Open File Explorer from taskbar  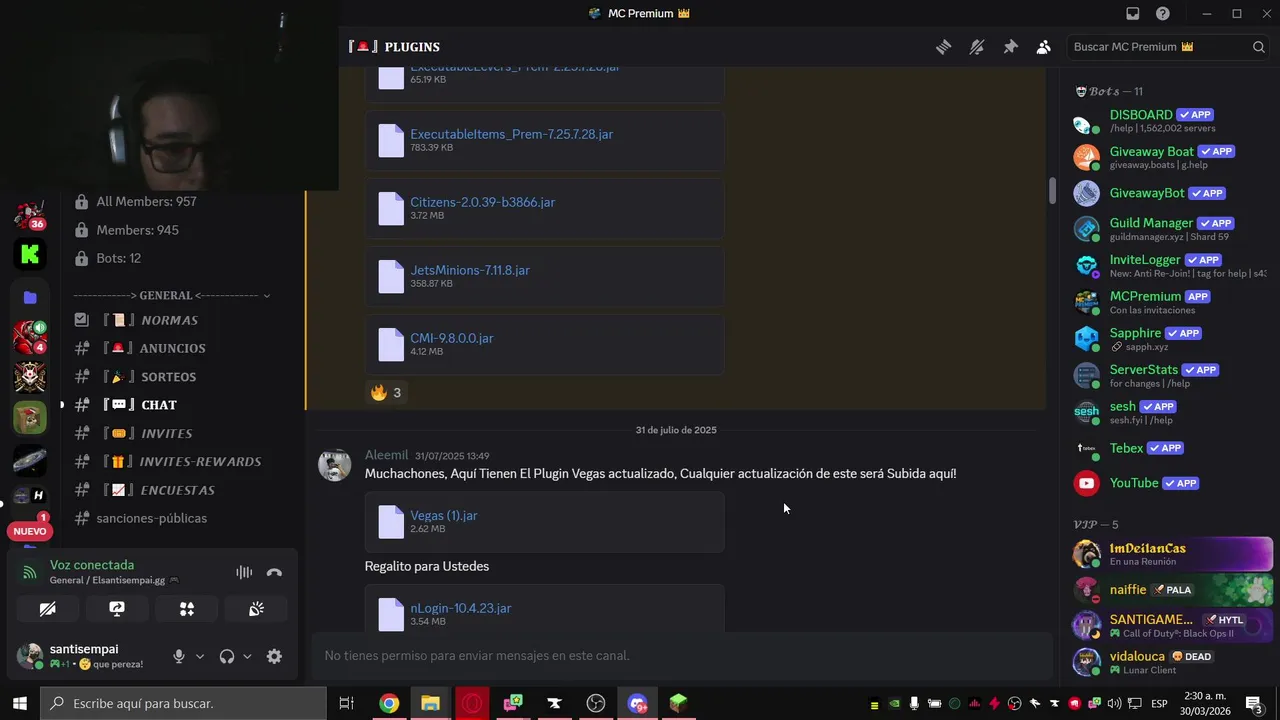(430, 703)
